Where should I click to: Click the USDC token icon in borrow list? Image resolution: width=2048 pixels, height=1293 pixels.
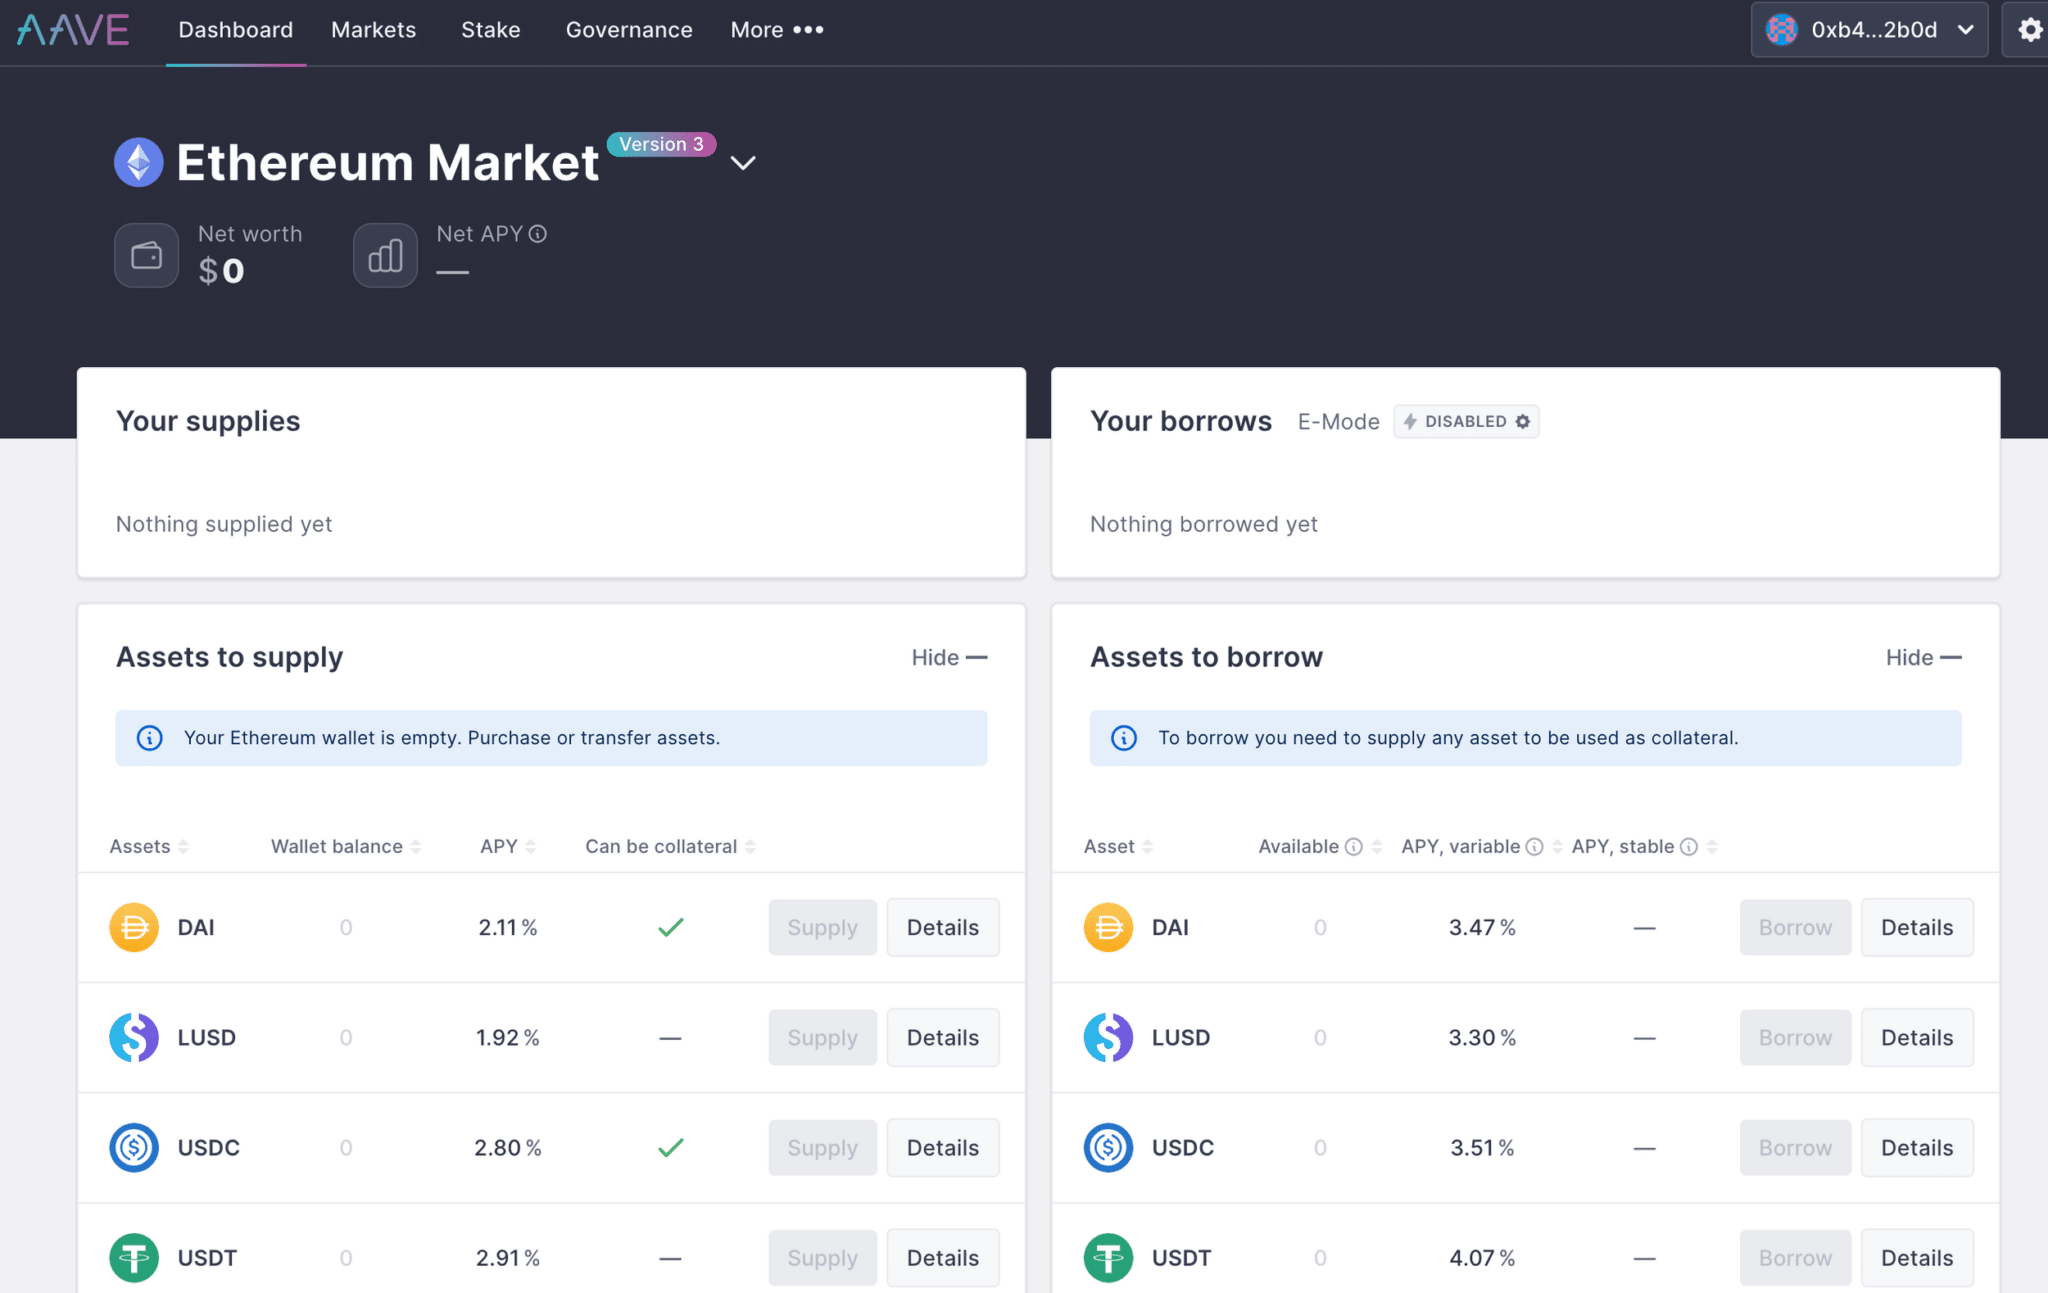pos(1108,1147)
